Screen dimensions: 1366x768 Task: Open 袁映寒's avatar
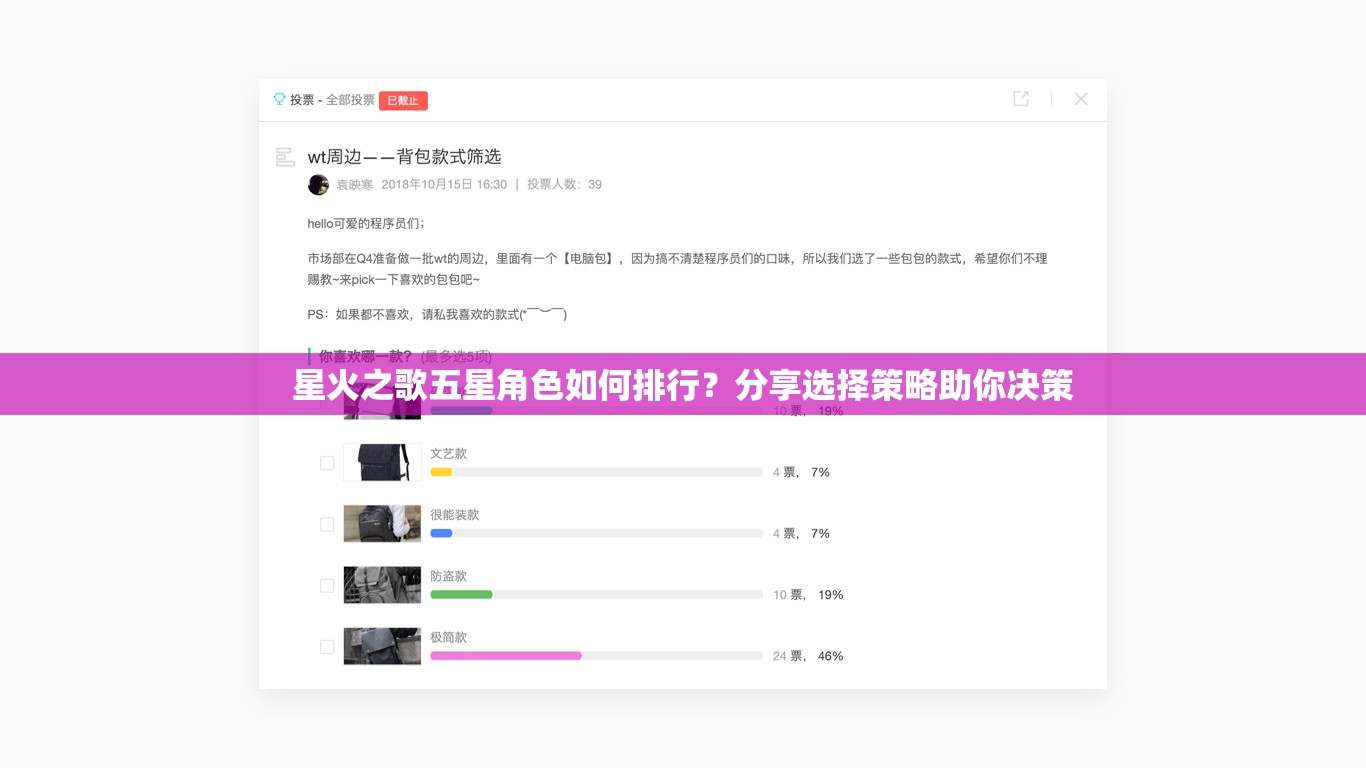[318, 184]
